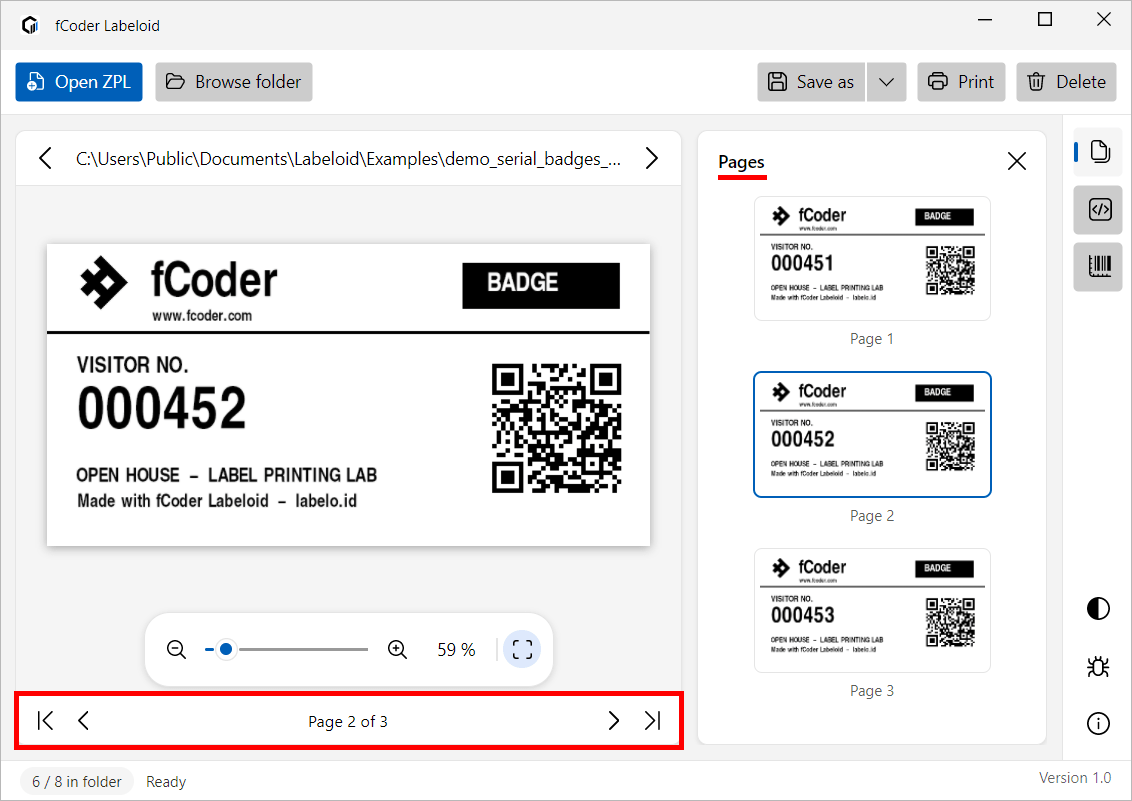Jump to the last page

[x=652, y=720]
